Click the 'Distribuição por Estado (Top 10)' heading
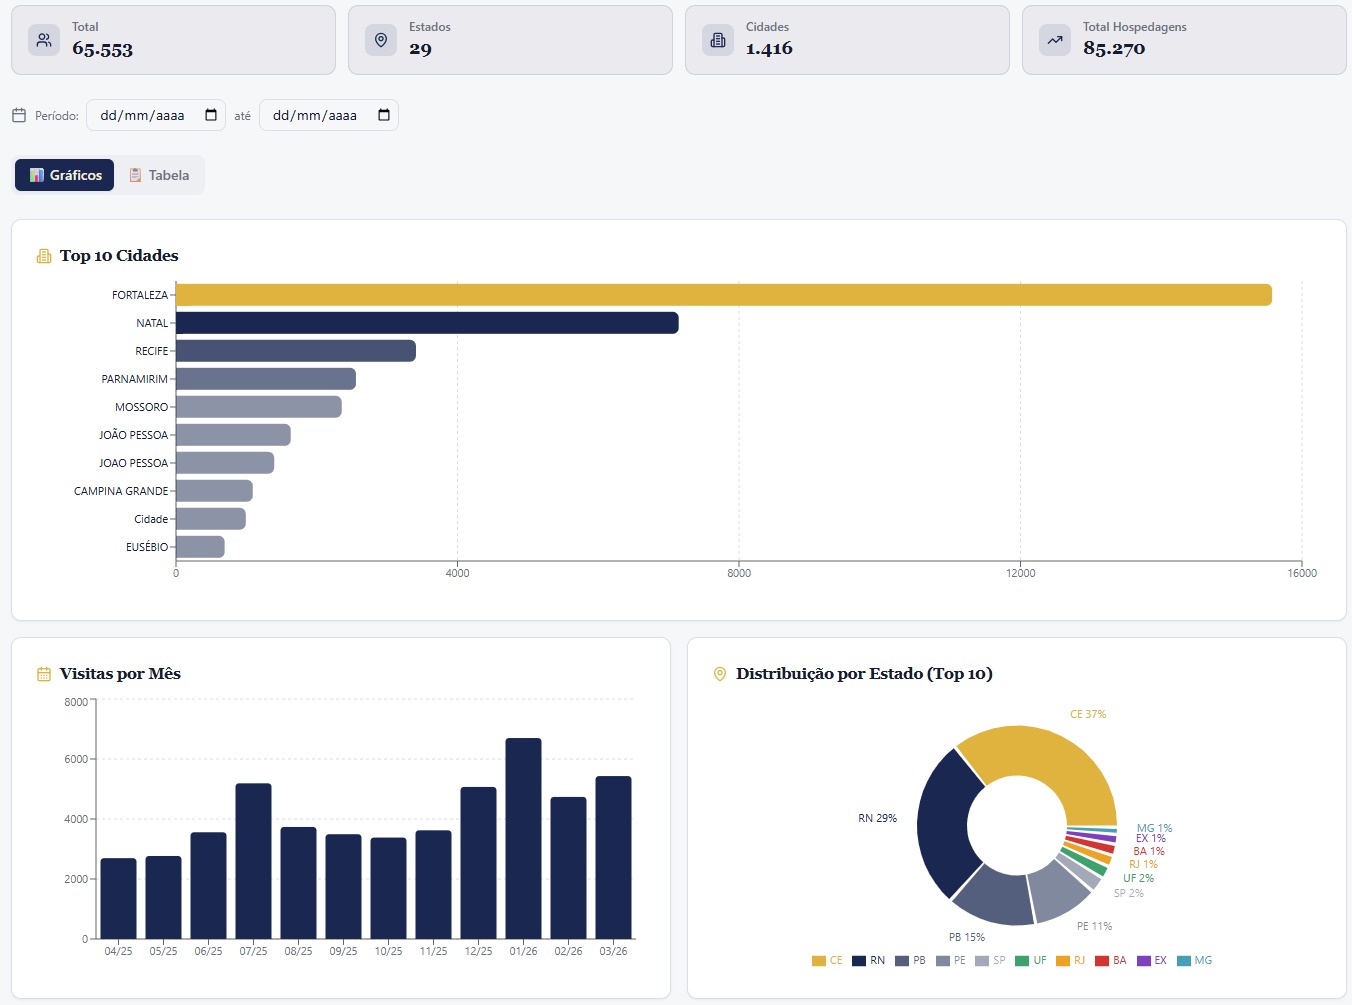 point(864,674)
